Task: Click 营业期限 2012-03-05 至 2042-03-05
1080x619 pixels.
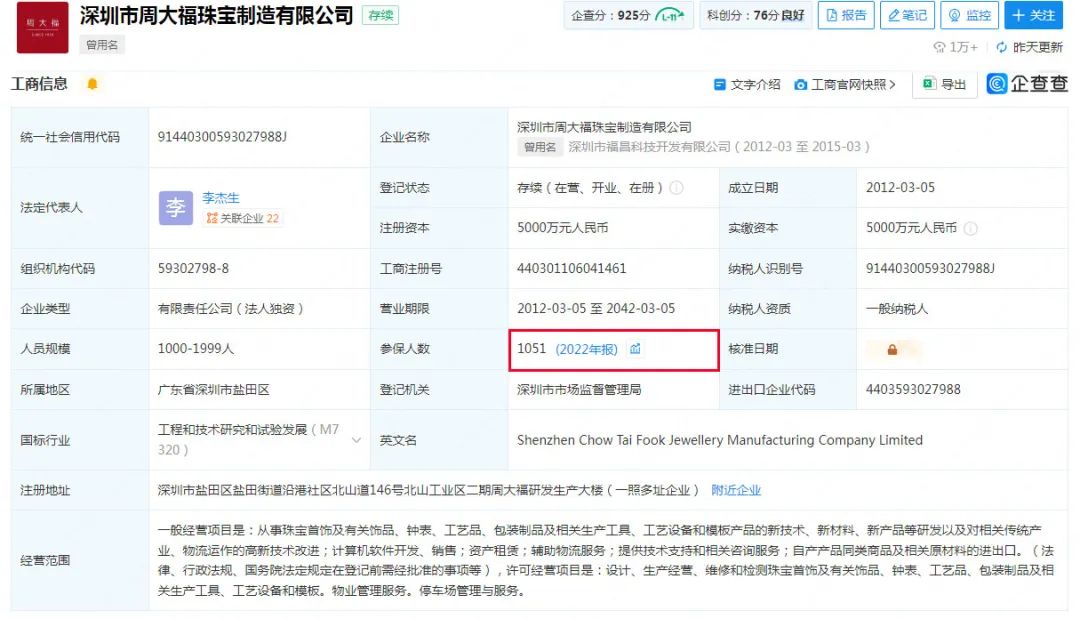Action: pyautogui.click(x=596, y=308)
